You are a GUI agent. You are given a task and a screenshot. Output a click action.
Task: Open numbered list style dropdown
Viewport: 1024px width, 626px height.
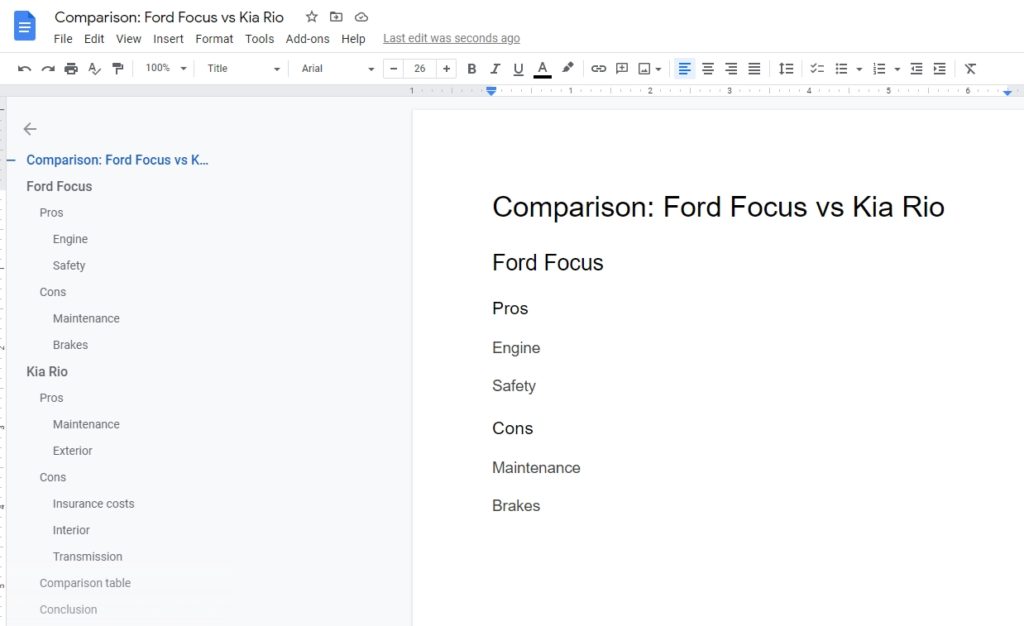coord(897,69)
